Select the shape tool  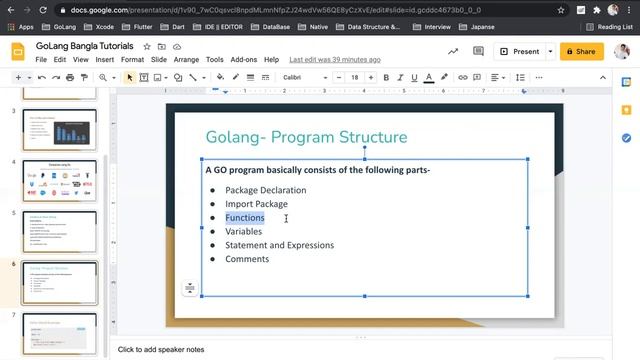click(x=178, y=78)
